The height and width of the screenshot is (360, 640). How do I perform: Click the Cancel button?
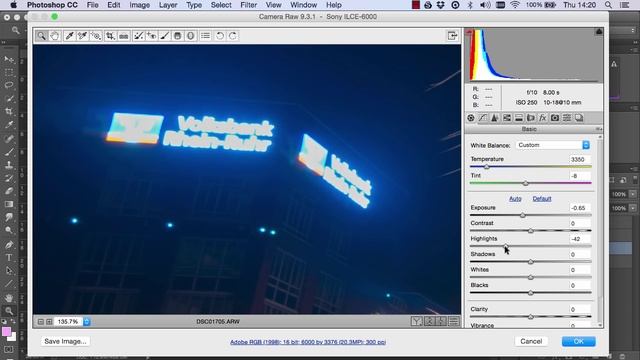pos(531,341)
